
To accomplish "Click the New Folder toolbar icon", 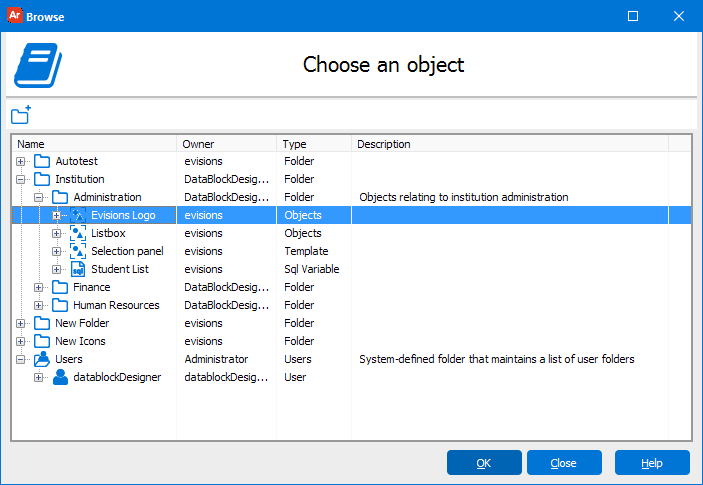I will pyautogui.click(x=21, y=115).
